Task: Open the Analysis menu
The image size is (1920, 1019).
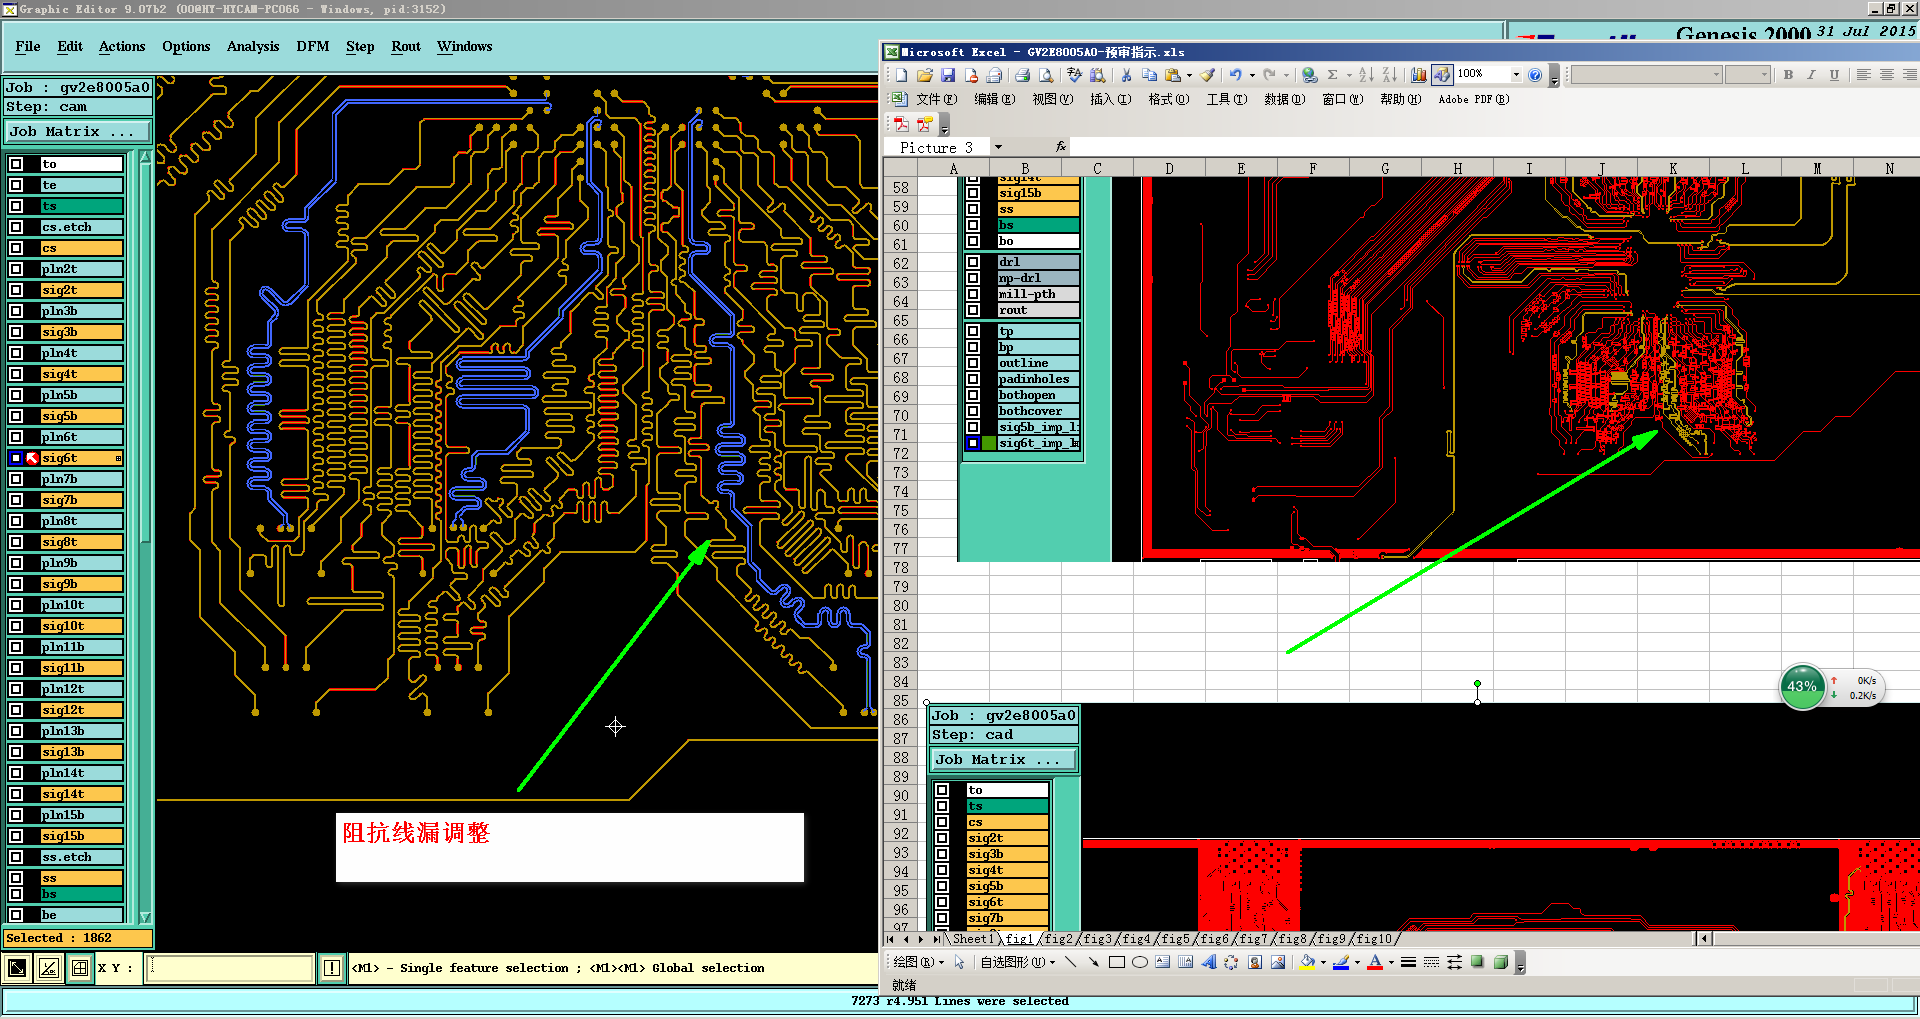Action: tap(252, 47)
